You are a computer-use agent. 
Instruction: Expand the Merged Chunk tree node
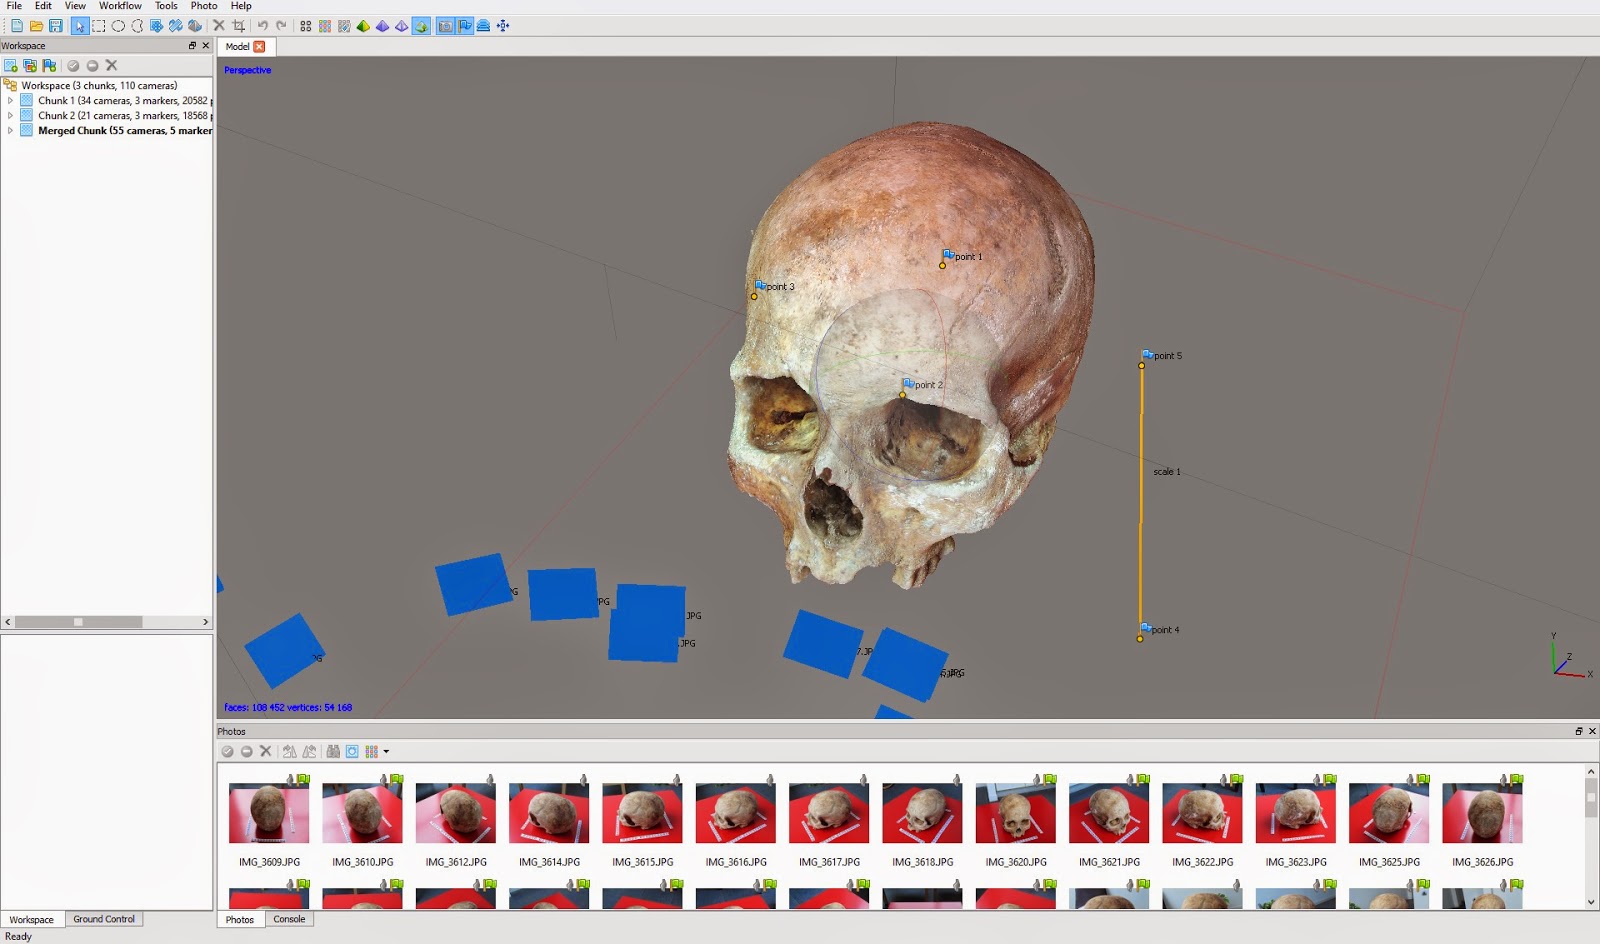tap(10, 131)
